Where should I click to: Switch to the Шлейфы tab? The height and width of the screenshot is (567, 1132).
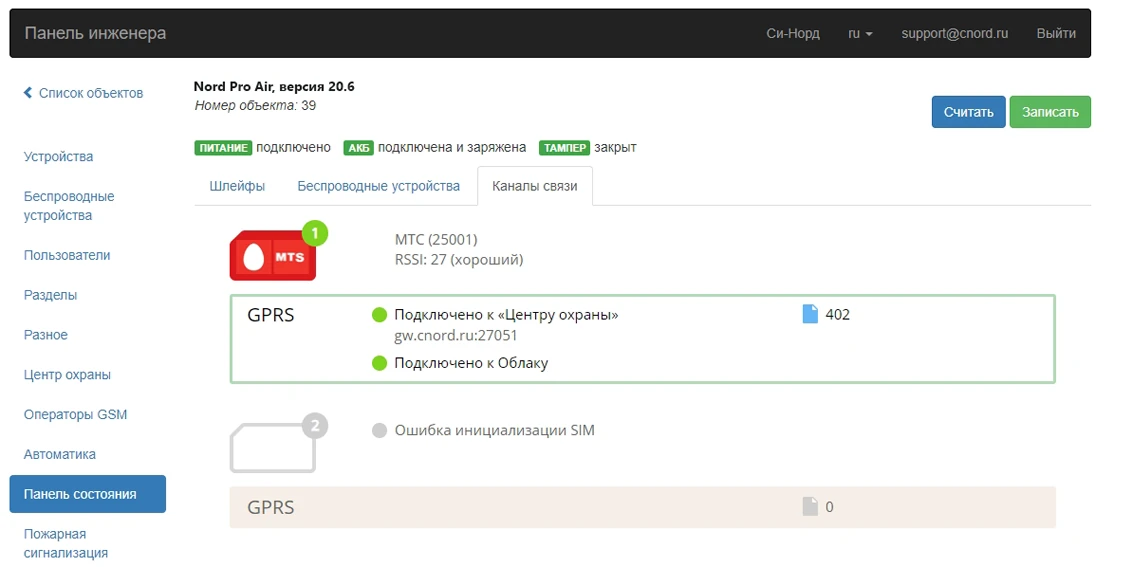[x=237, y=186]
